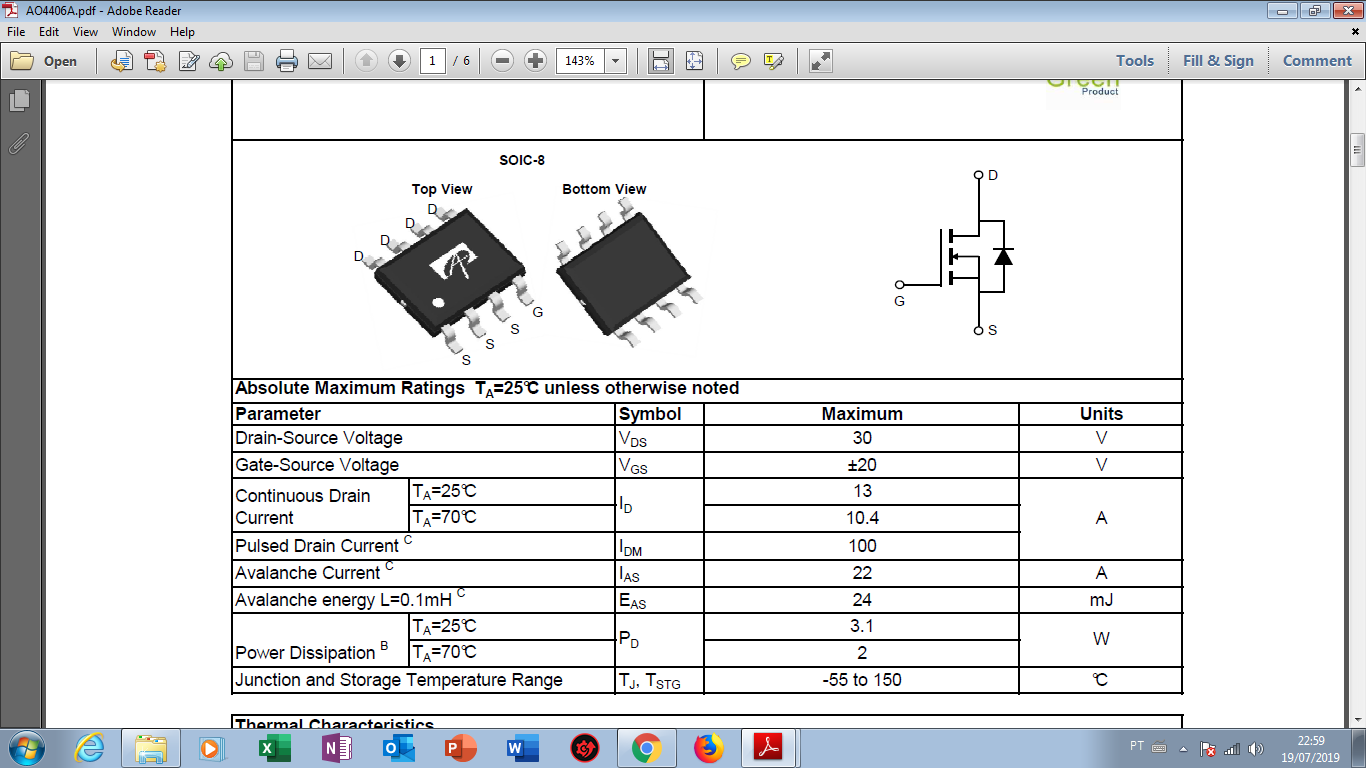Screen dimensions: 1366x768
Task: Go to the next page arrow
Action: (x=399, y=61)
